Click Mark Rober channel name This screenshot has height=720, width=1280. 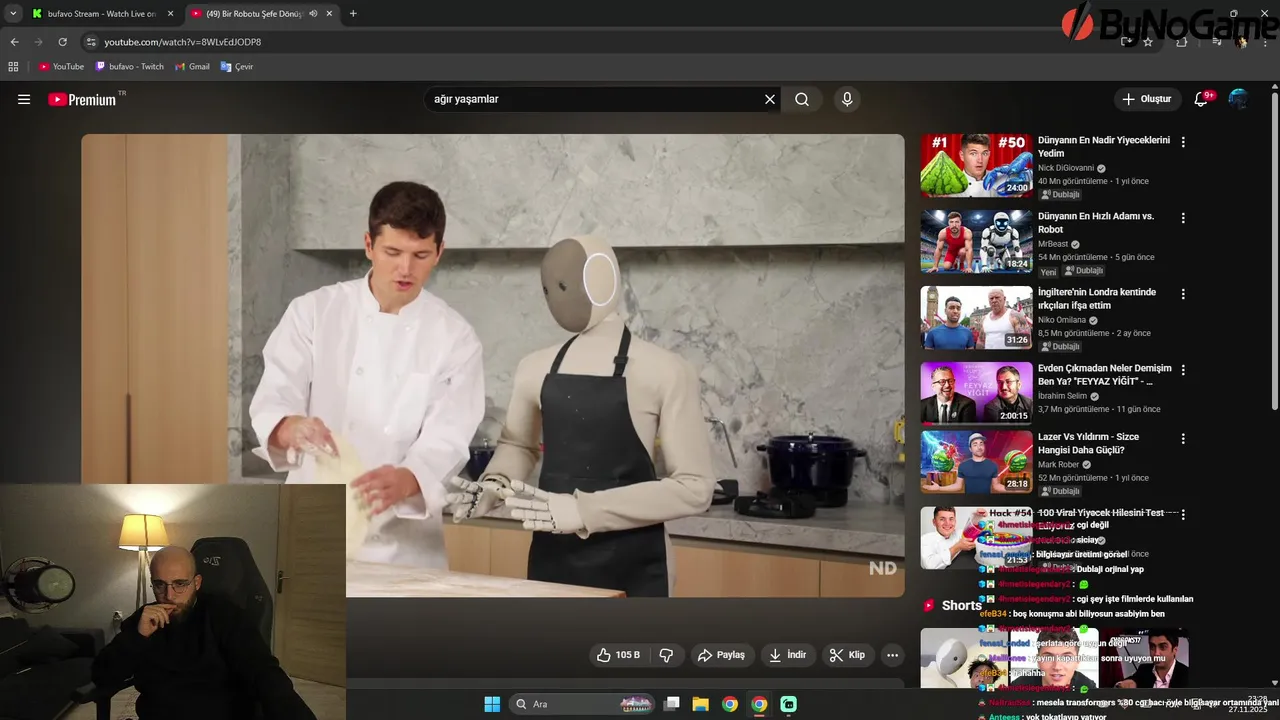1058,464
